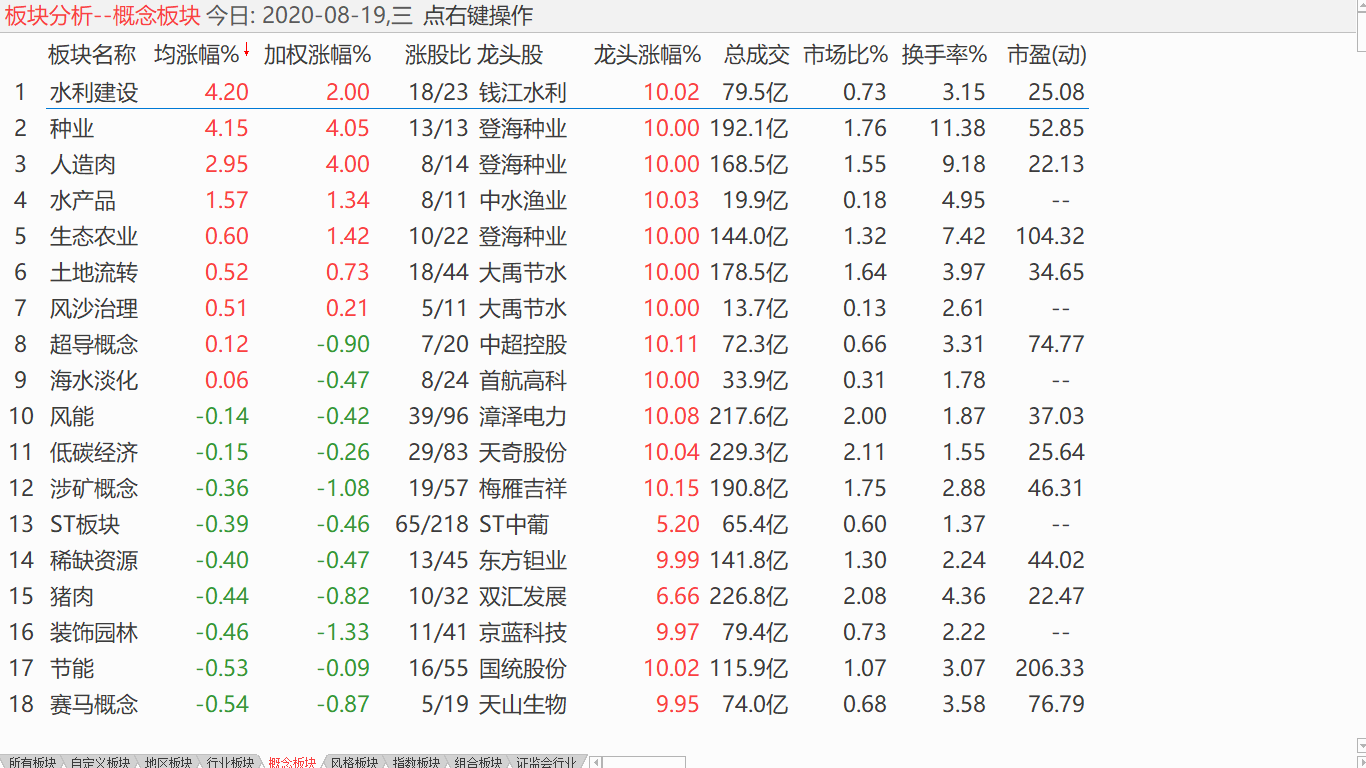Click leading stock 钱江水利
This screenshot has width=1366, height=768.
coord(523,93)
